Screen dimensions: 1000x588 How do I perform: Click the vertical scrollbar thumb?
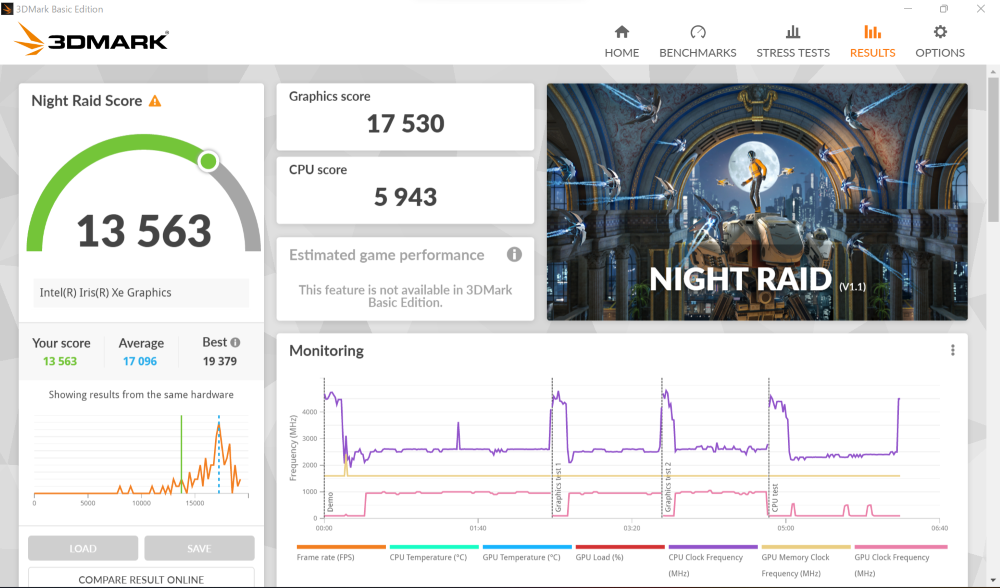[993, 150]
